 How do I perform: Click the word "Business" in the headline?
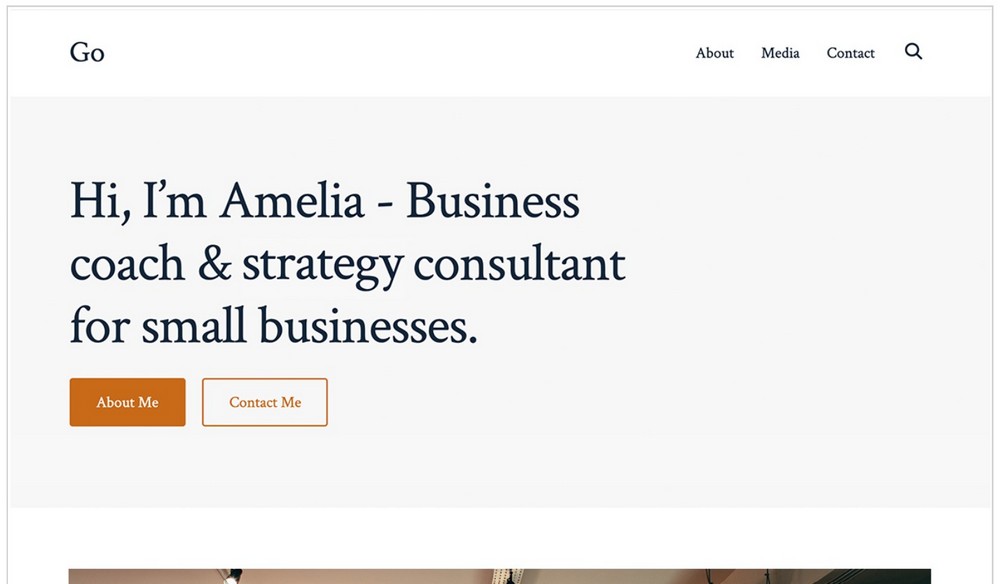[493, 201]
